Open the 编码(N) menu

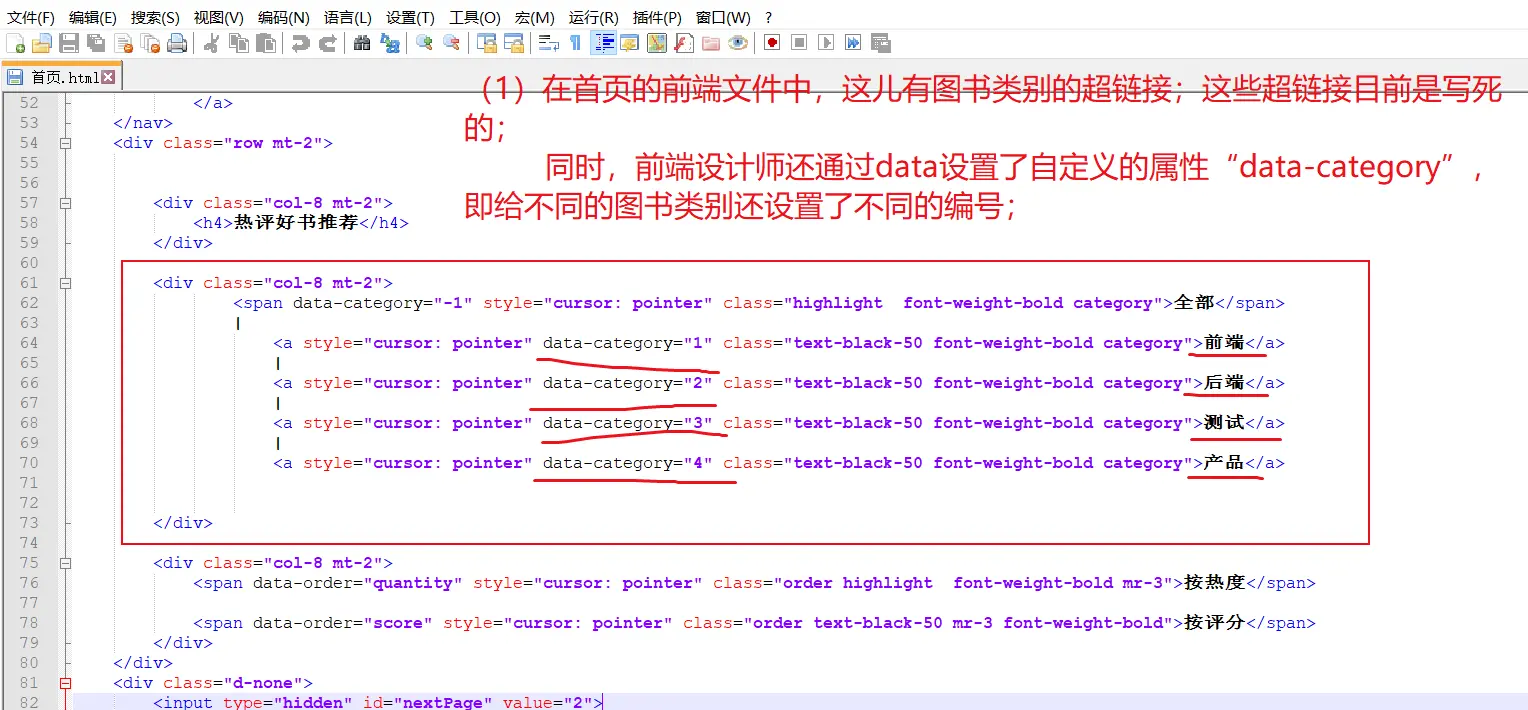point(284,17)
